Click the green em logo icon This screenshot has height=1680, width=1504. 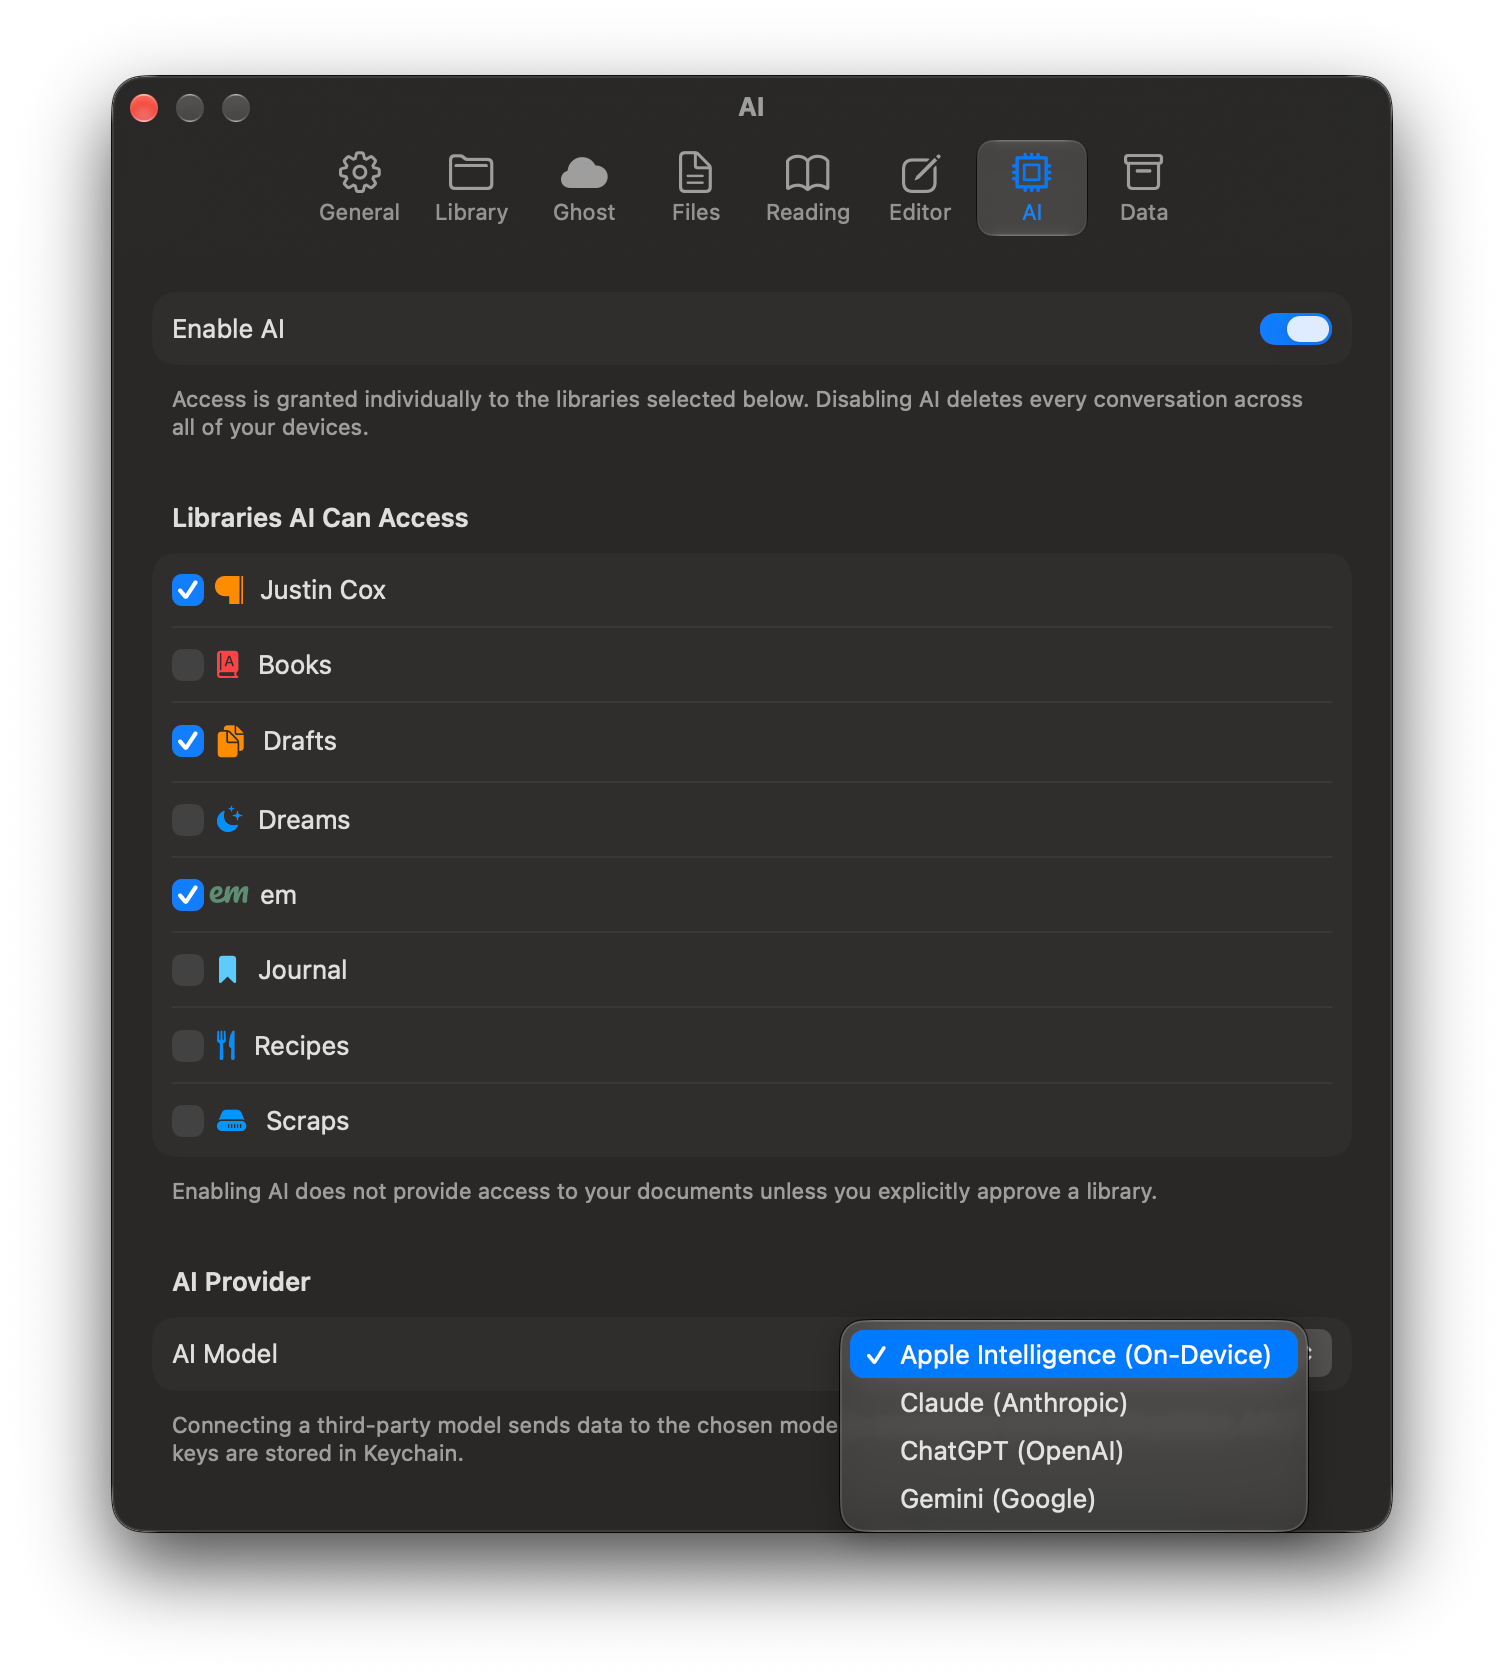point(229,893)
